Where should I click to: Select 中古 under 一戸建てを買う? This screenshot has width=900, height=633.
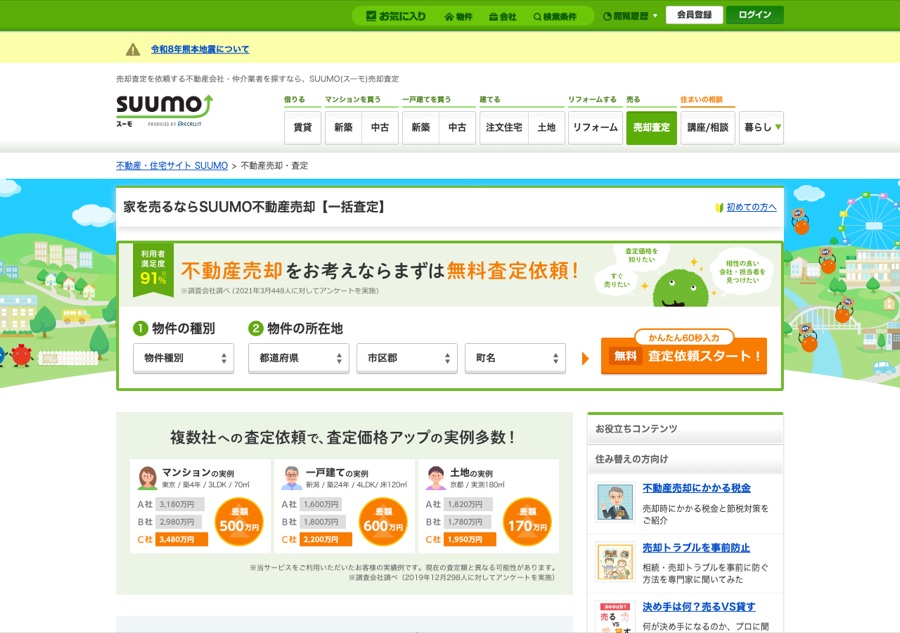coord(457,127)
